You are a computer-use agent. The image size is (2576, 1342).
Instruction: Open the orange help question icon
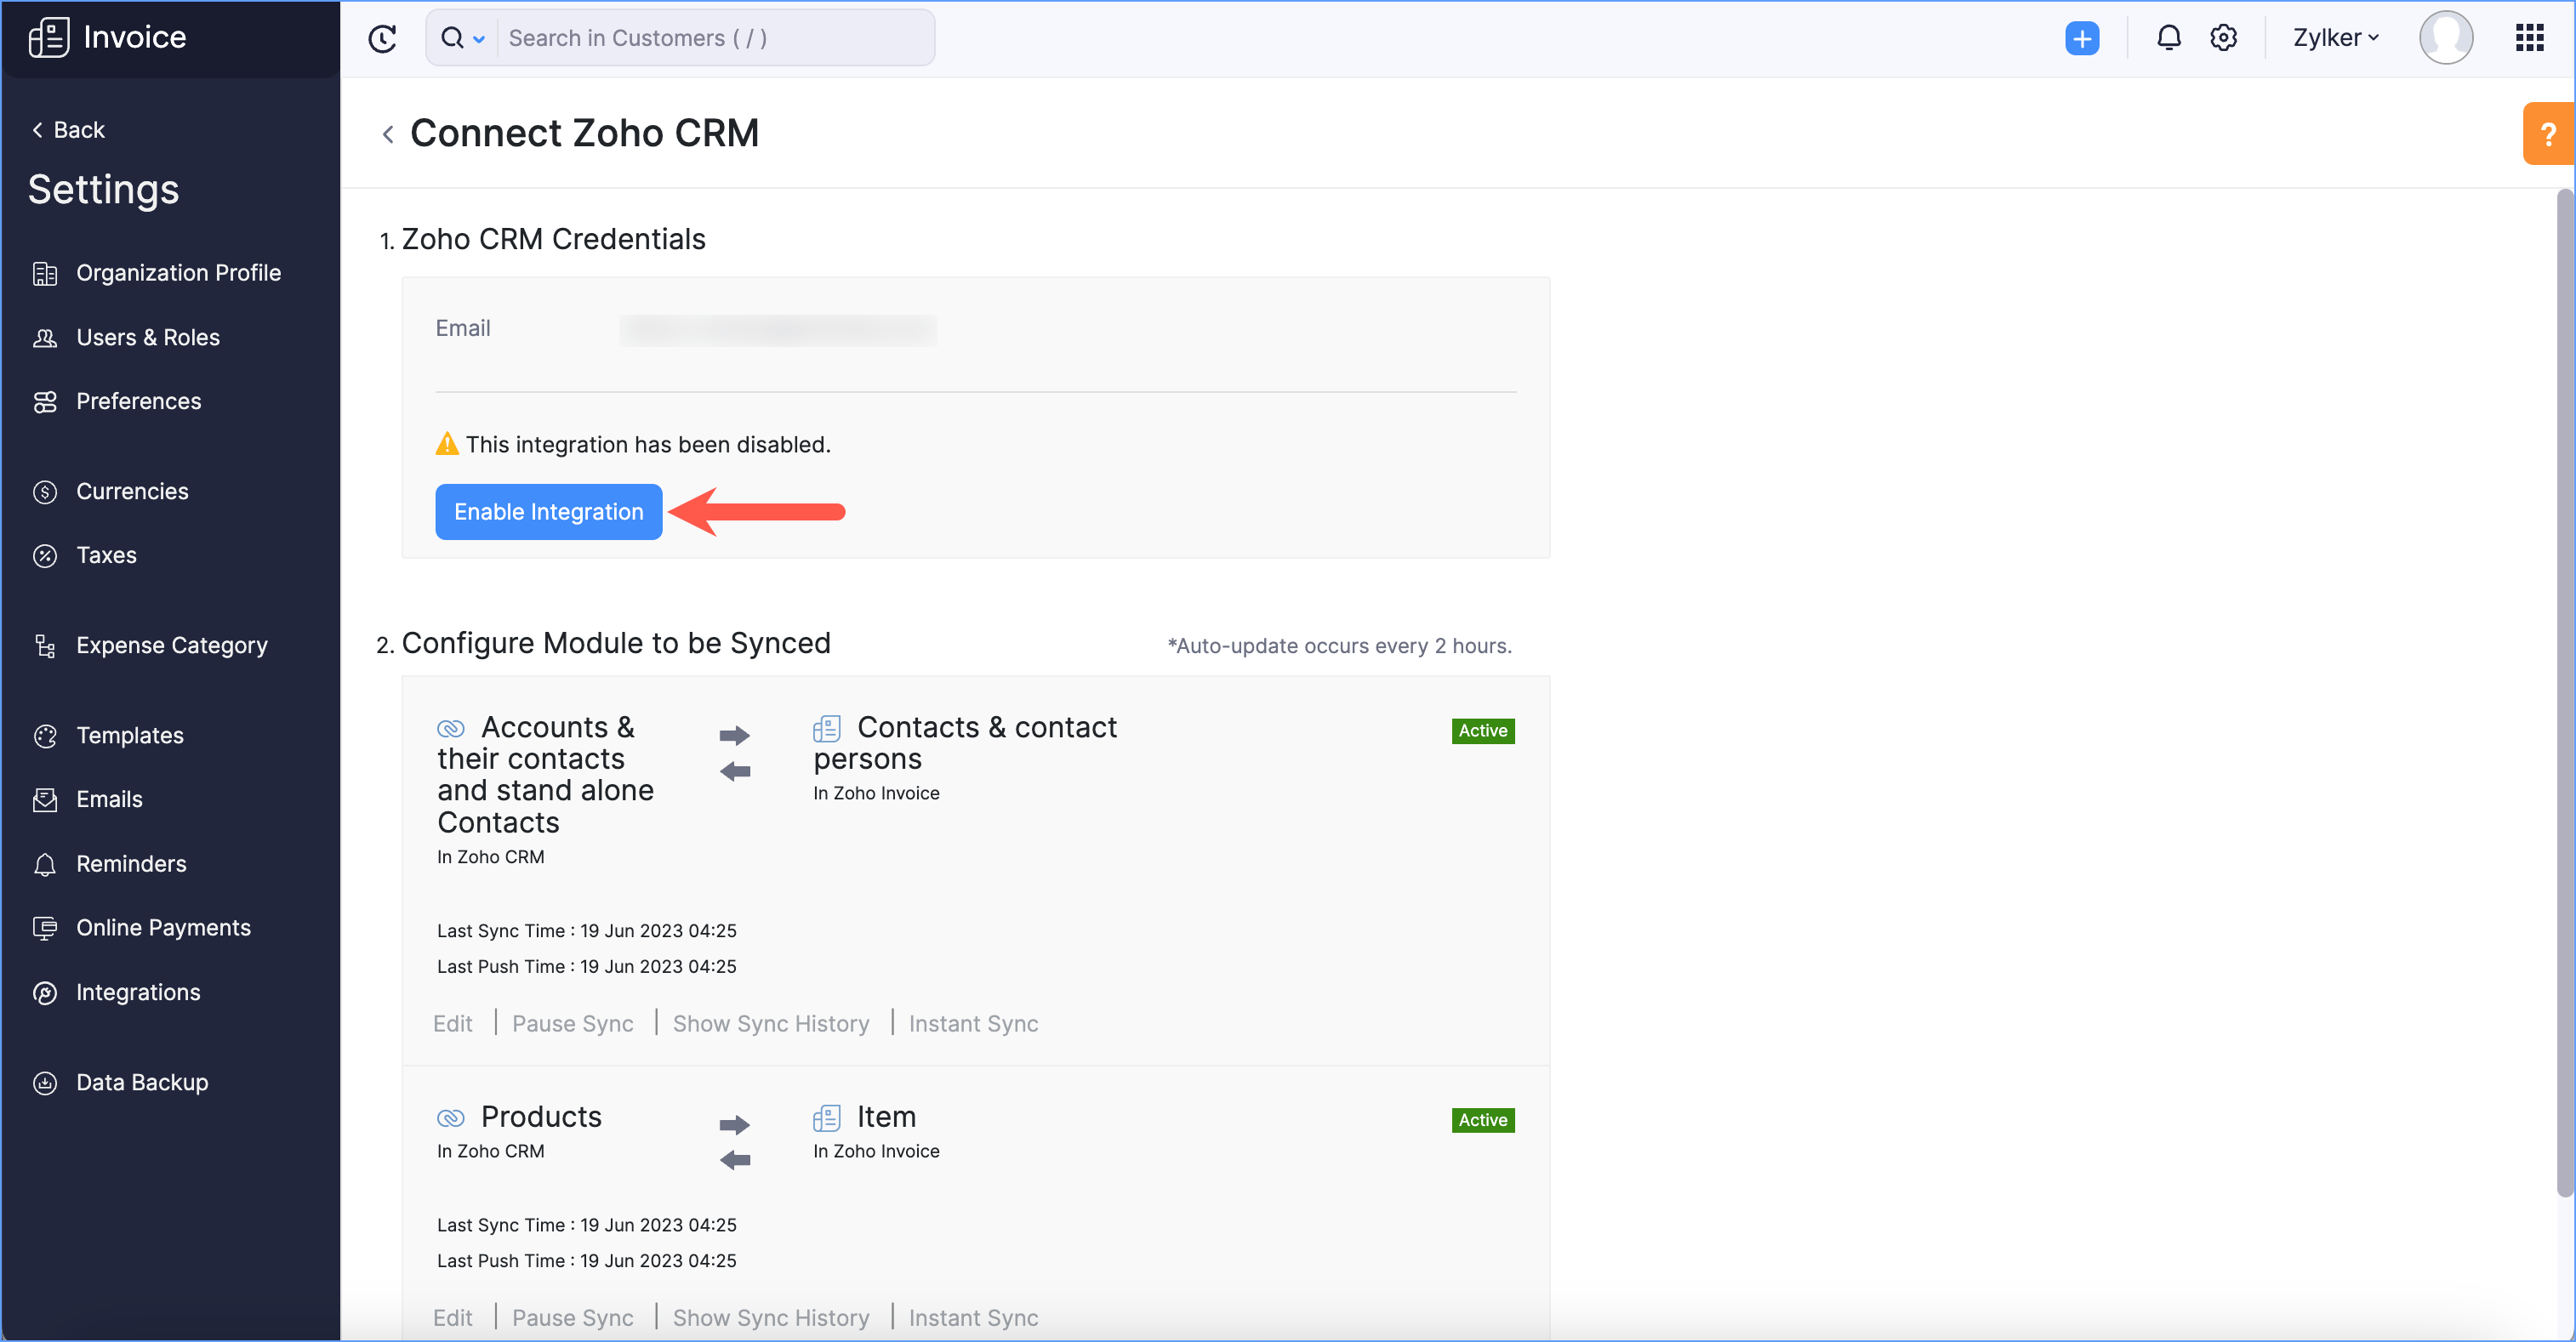2547,134
